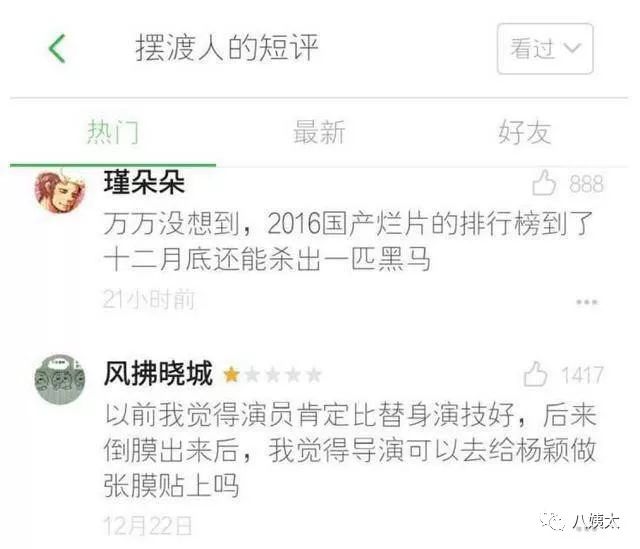Viewport: 640px width, 549px height.
Task: Tap the 888 like count
Action: tap(587, 184)
